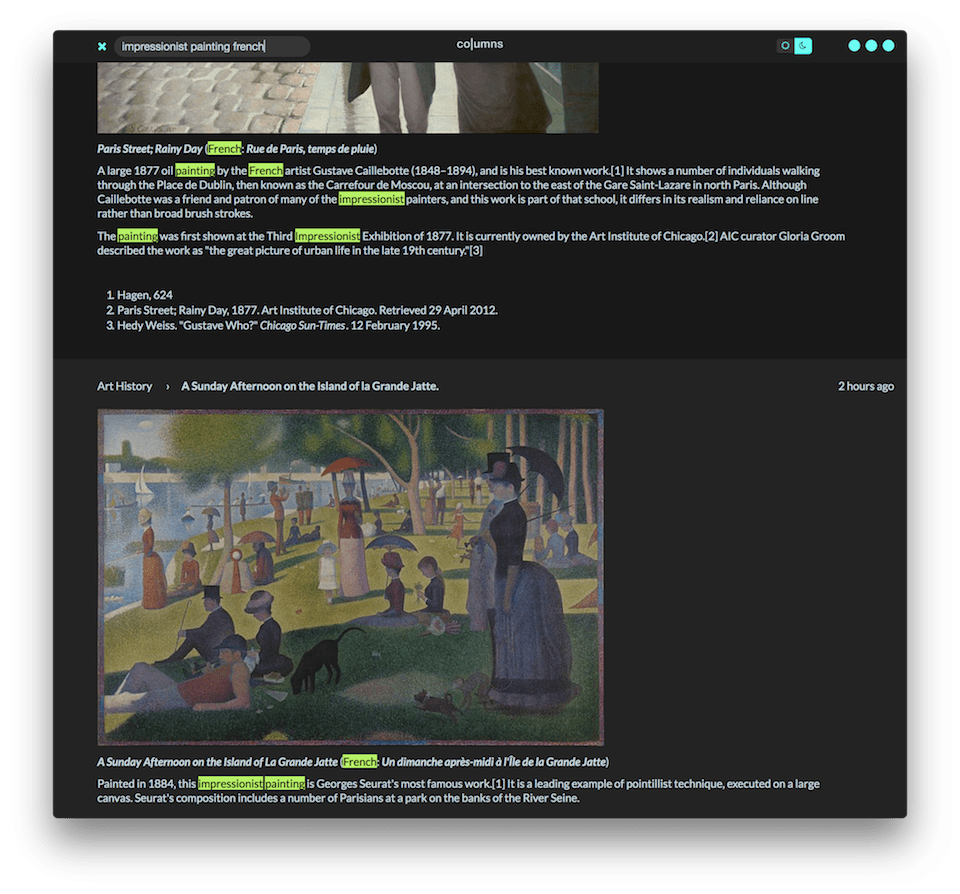Clear the search query with the X icon
960x894 pixels.
click(x=103, y=45)
